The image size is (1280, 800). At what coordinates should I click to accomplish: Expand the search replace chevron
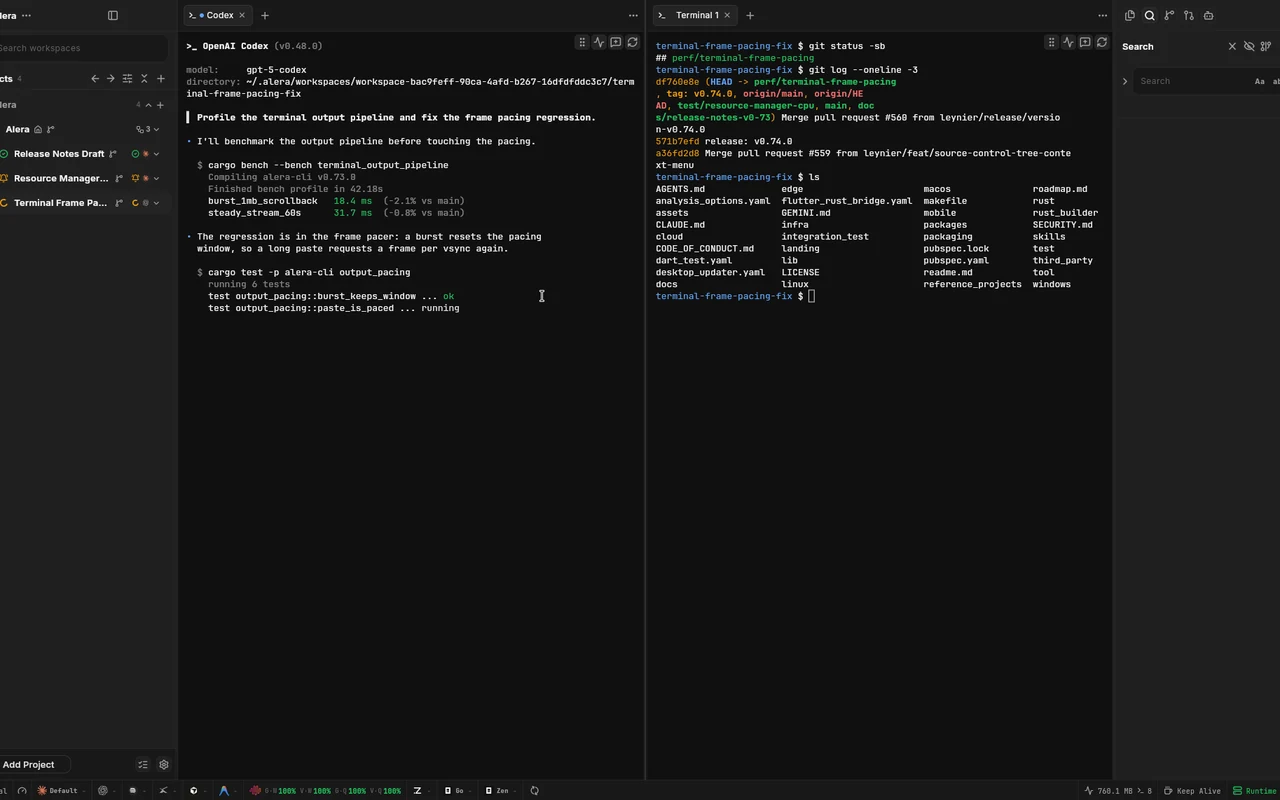(1125, 81)
